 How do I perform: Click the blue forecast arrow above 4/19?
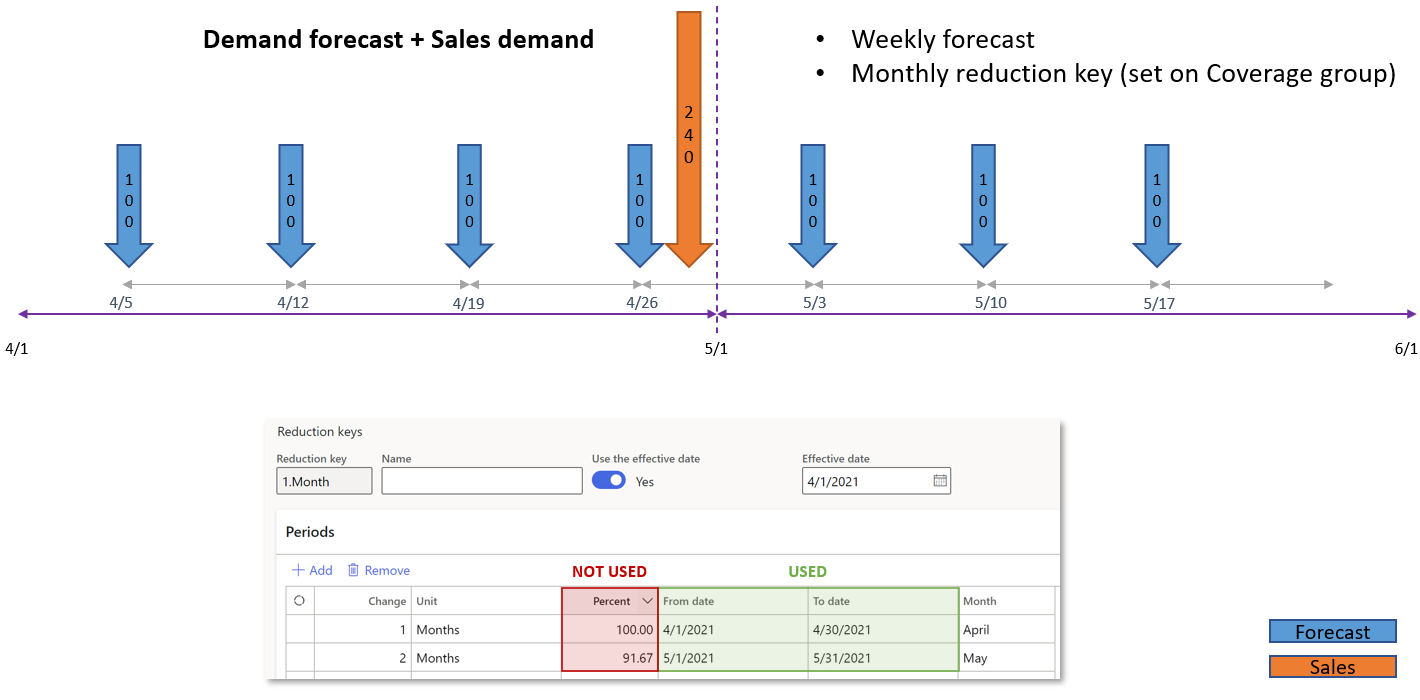pos(469,205)
